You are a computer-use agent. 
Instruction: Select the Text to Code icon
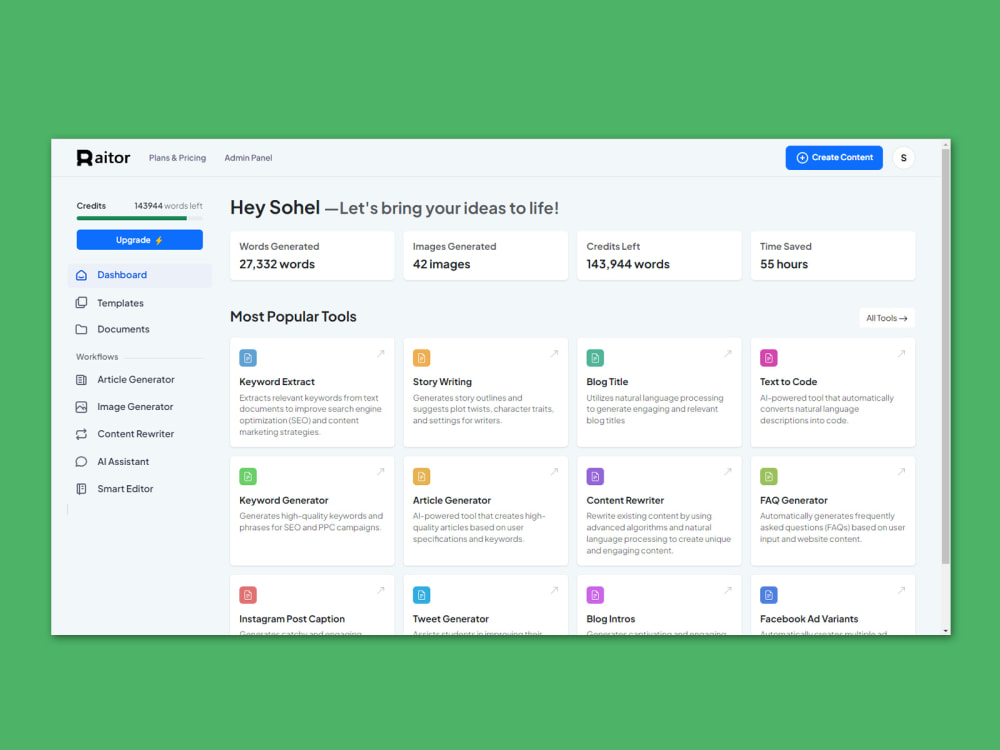click(x=769, y=357)
